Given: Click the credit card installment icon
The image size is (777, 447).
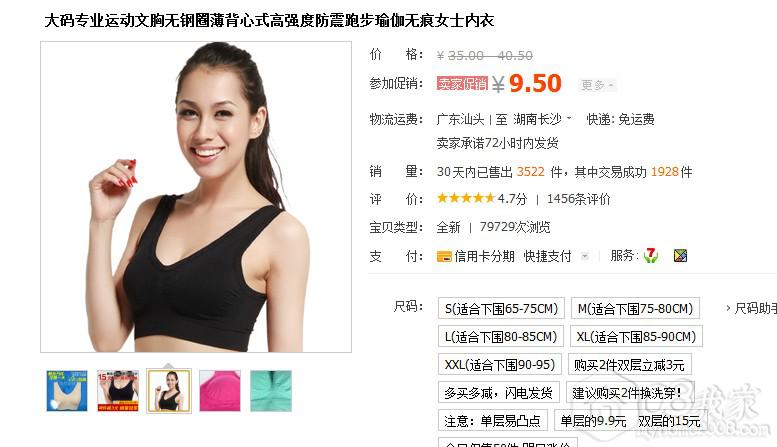Looking at the screenshot, I should (444, 257).
